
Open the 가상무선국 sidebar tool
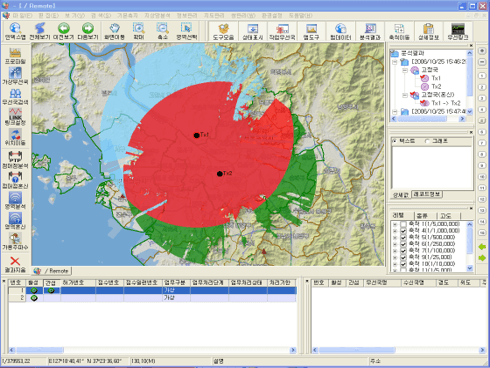pos(15,76)
